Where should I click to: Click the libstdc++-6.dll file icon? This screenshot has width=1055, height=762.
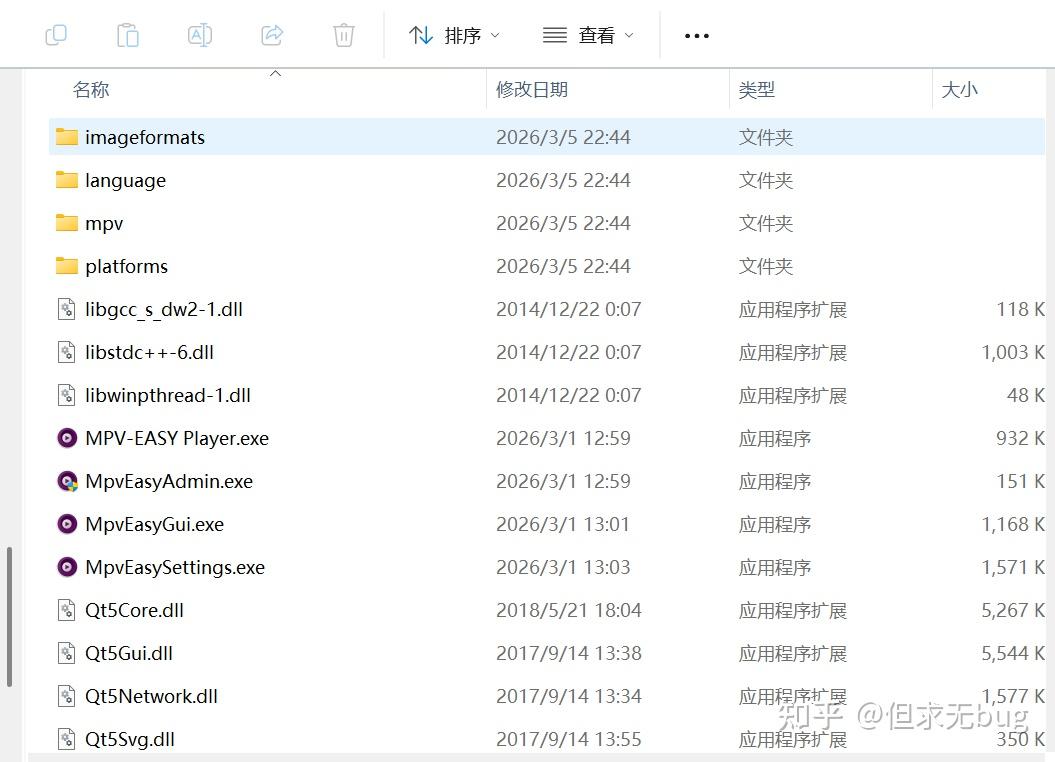tap(67, 352)
